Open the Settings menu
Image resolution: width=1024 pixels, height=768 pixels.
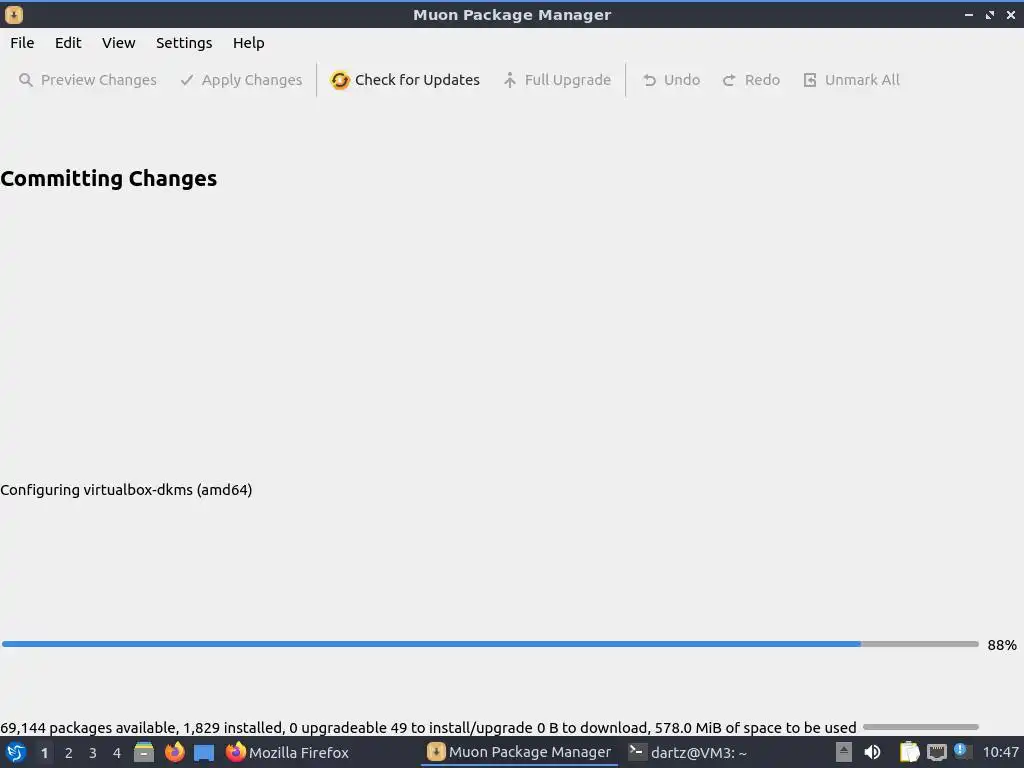click(x=184, y=43)
